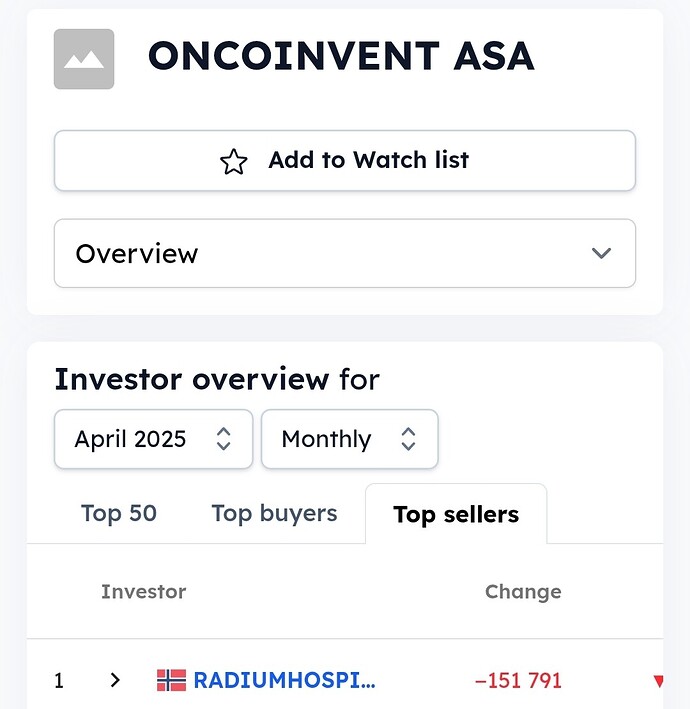Click the Investor column header

coord(143,591)
